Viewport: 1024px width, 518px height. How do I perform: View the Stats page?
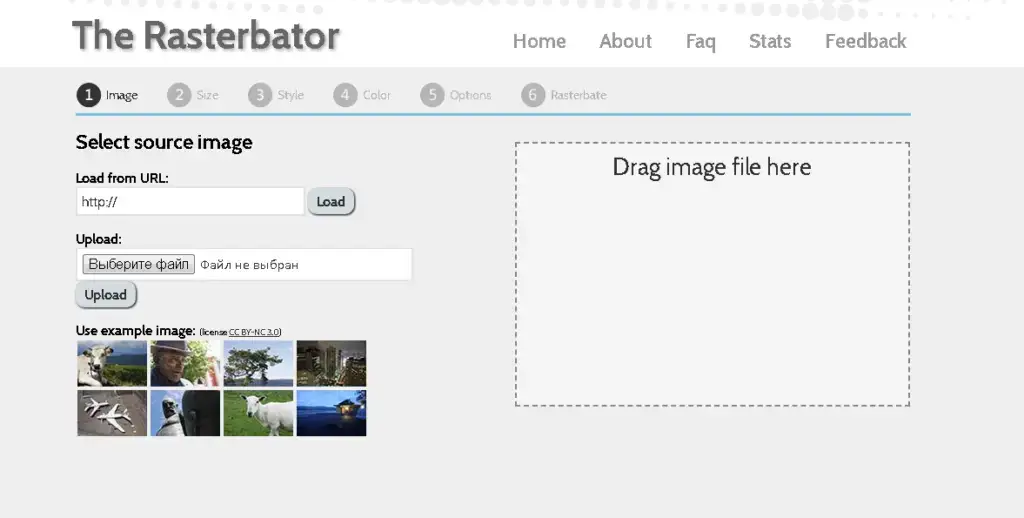[769, 41]
